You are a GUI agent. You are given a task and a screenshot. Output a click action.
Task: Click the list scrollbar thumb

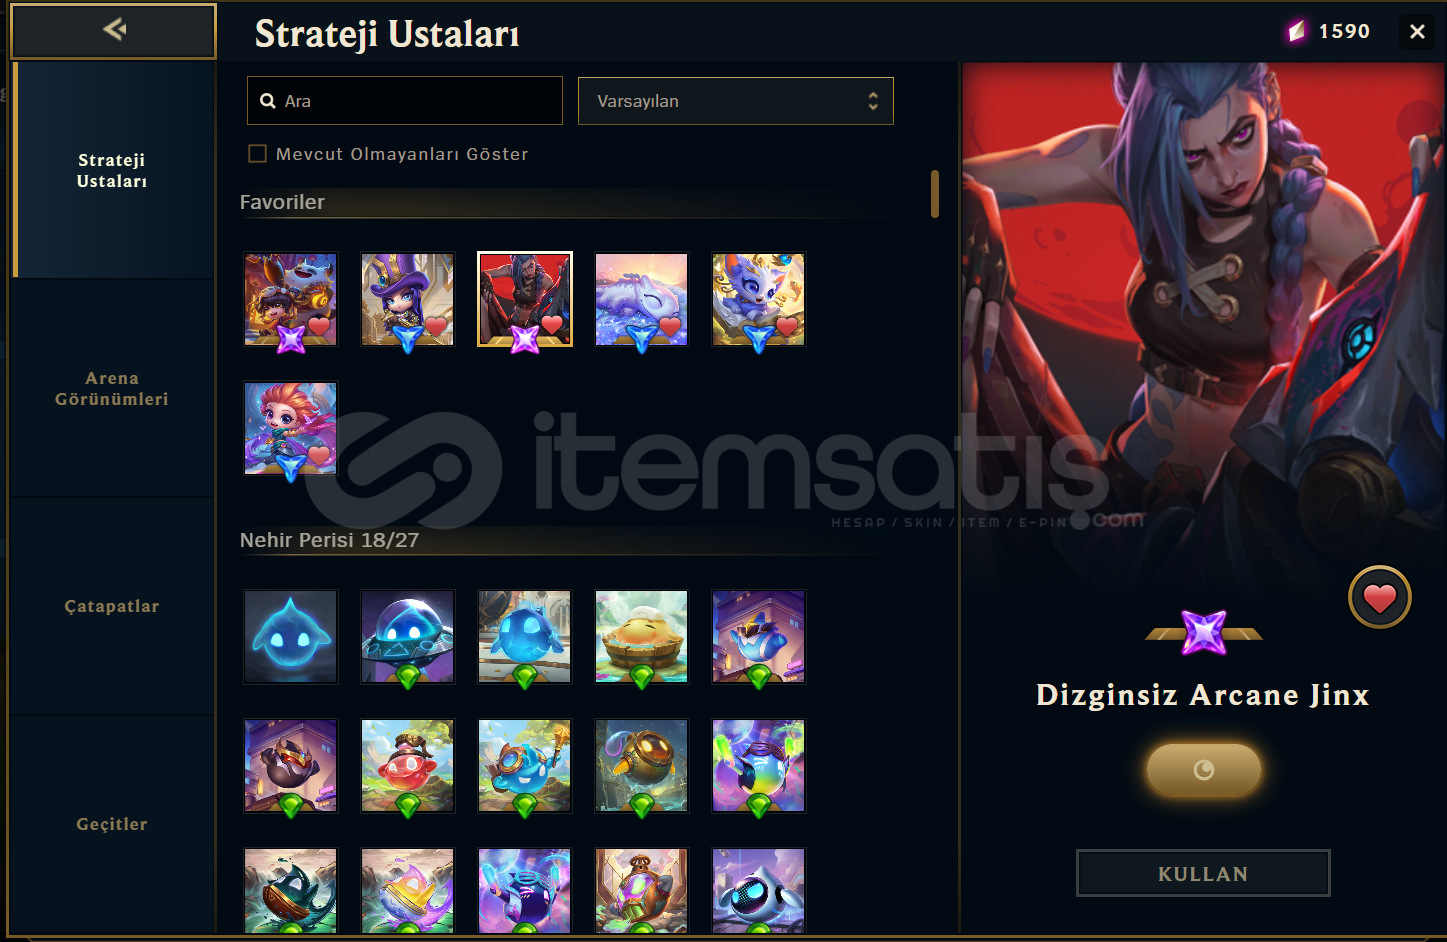pos(935,194)
